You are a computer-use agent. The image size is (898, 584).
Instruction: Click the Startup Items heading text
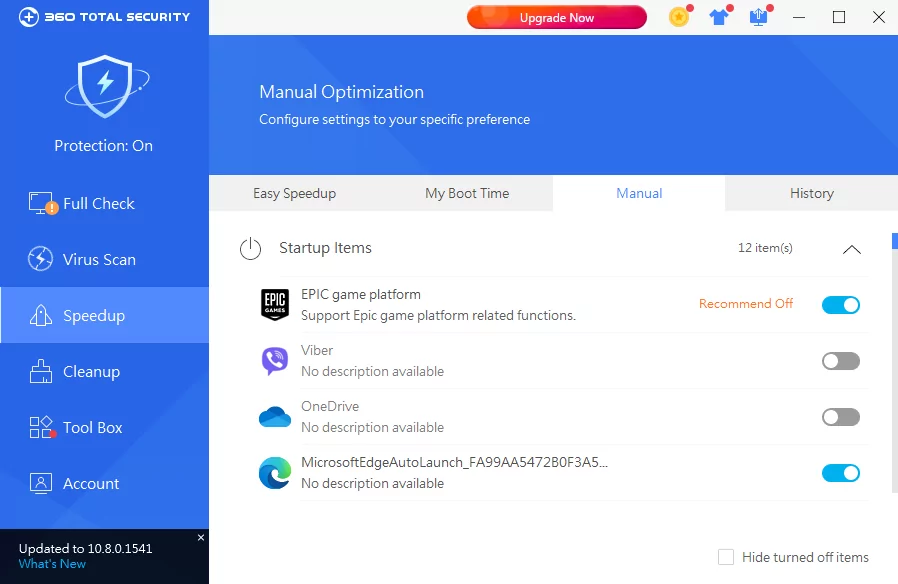point(325,248)
